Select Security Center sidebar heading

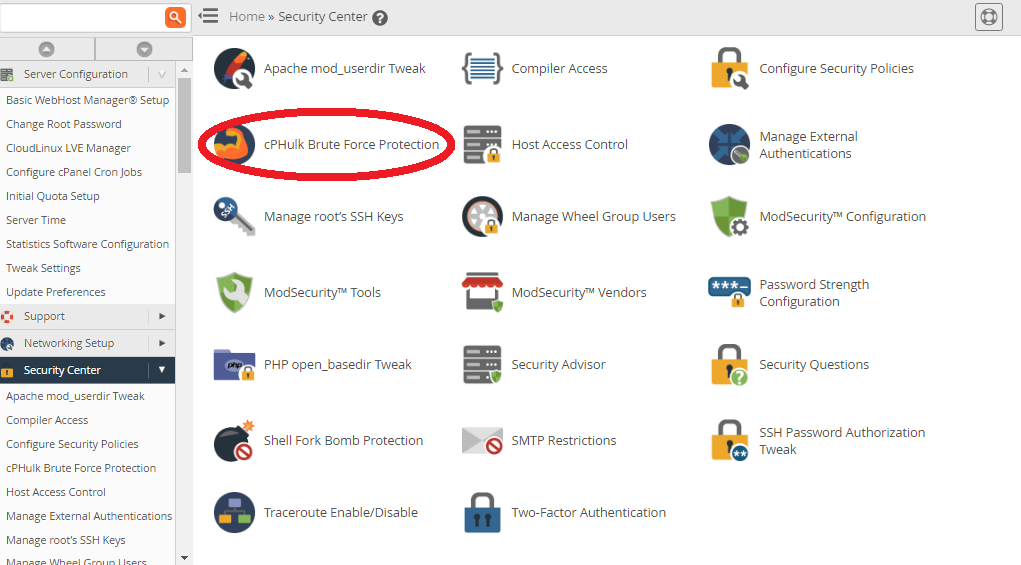[x=63, y=370]
